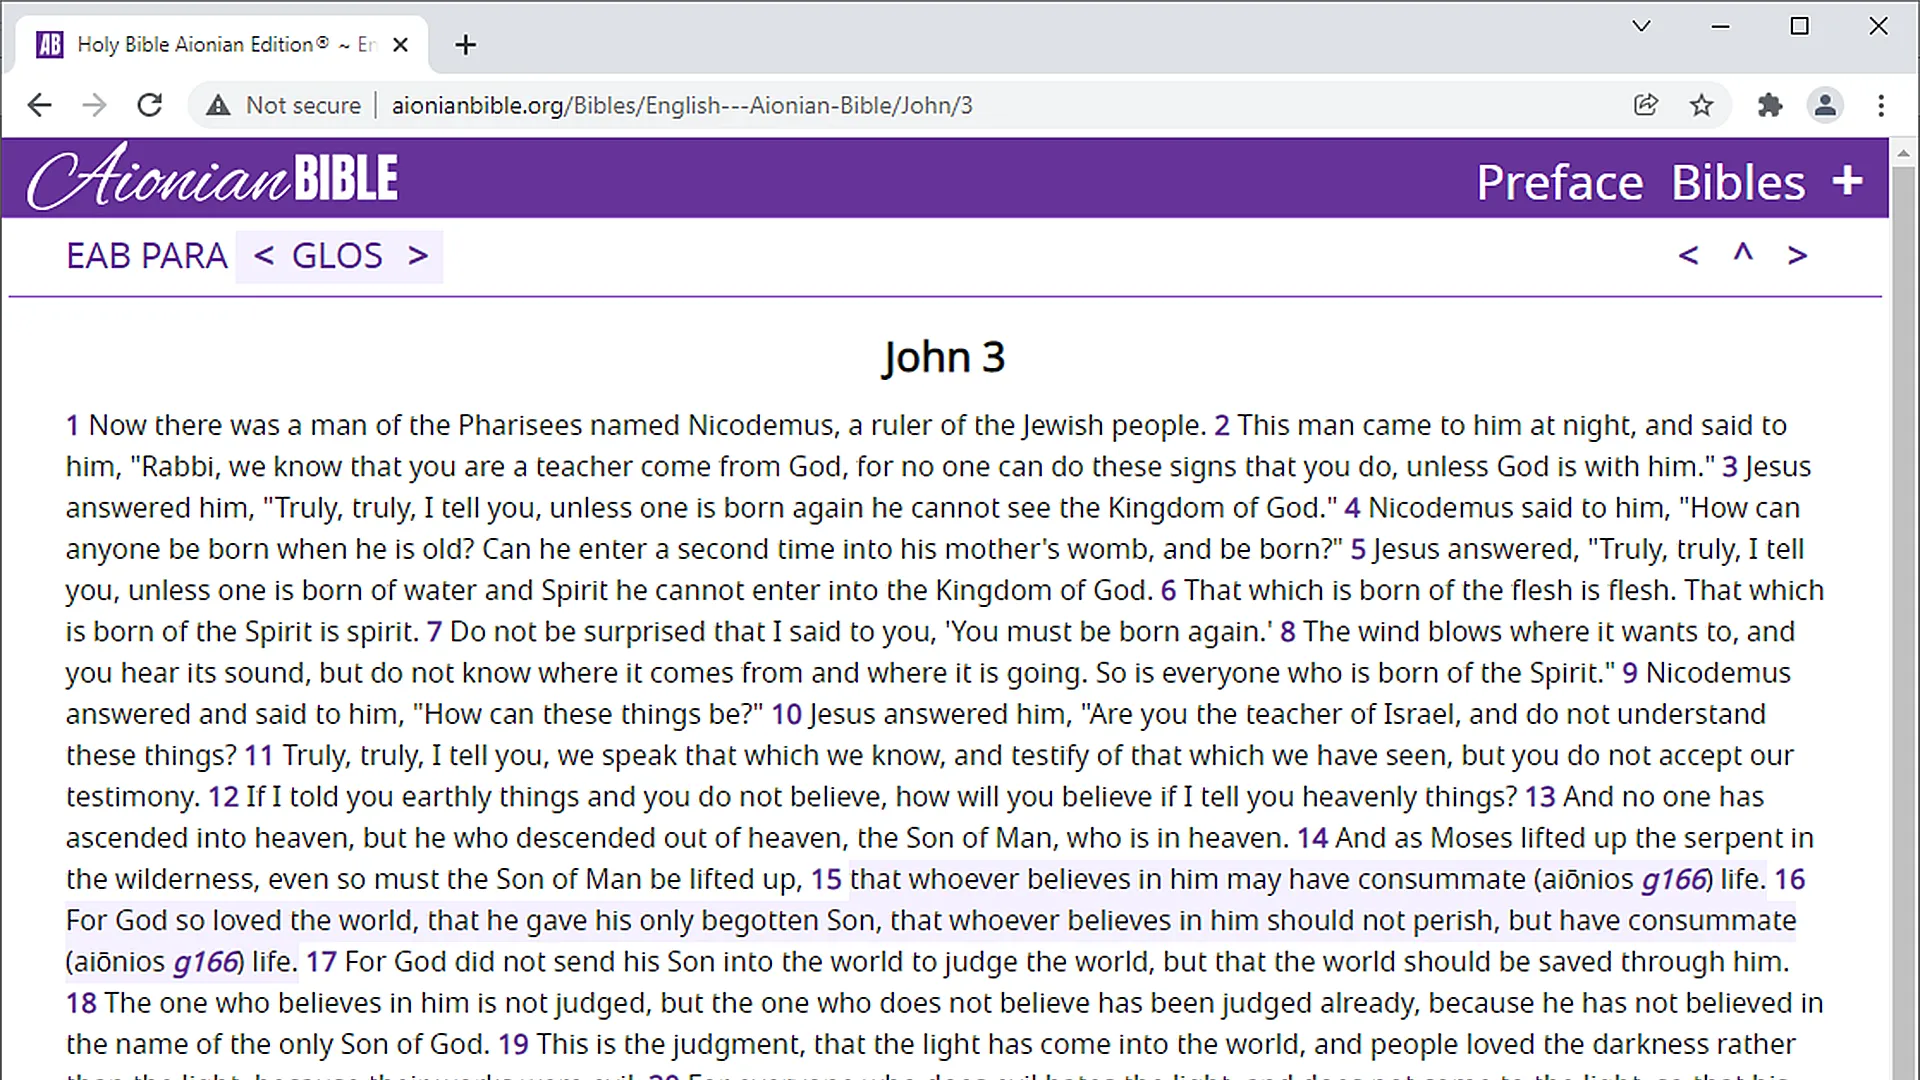Click verse number 11

[x=259, y=755]
